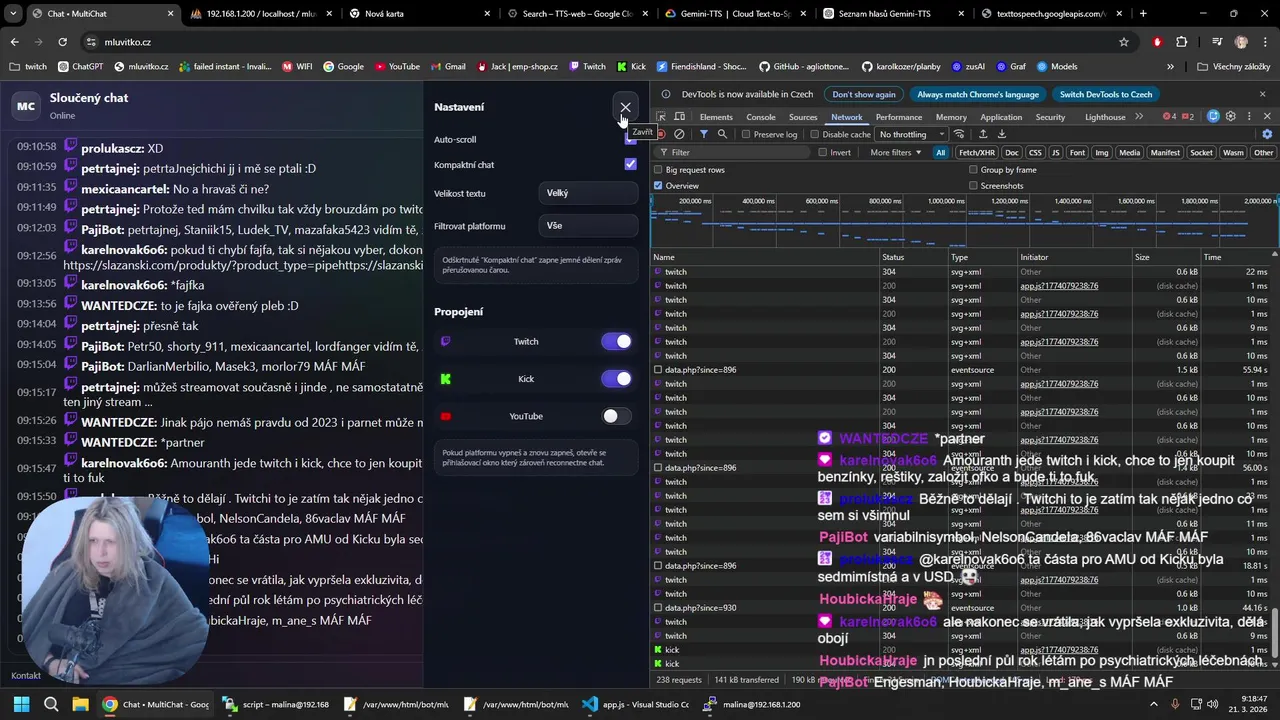Open DevTools three-dot menu
Image resolution: width=1280 pixels, height=720 pixels.
pos(1247,117)
